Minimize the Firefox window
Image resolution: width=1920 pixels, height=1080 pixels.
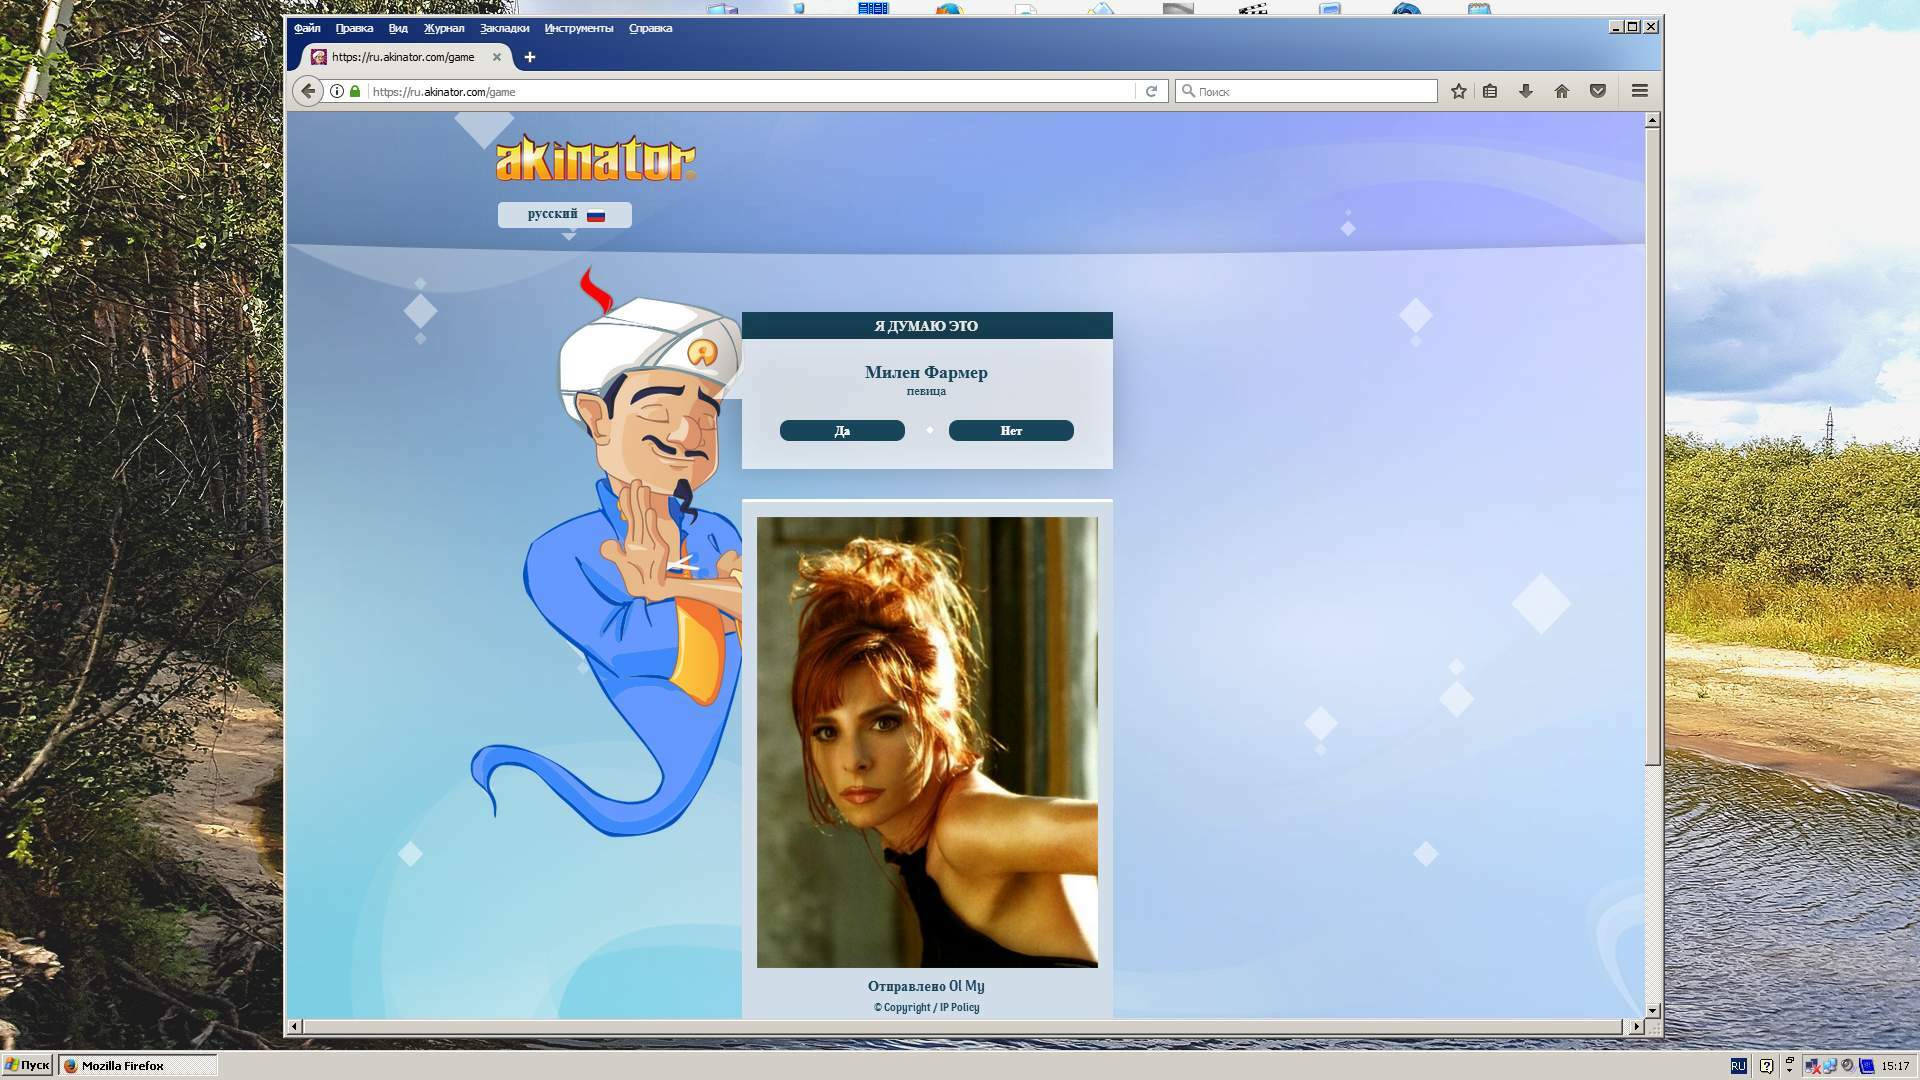click(x=1615, y=27)
